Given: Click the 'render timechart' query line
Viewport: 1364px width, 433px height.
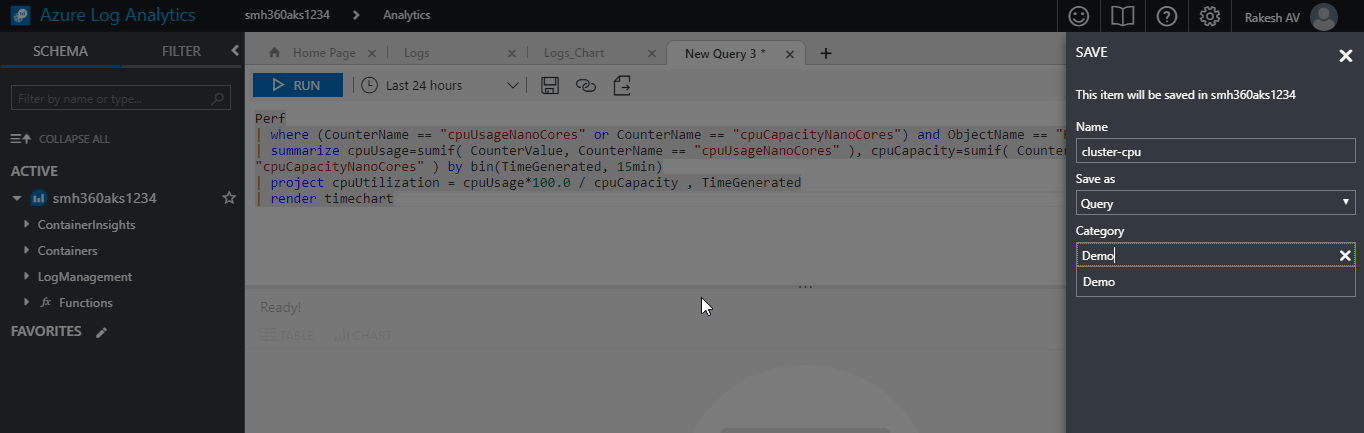Looking at the screenshot, I should pos(330,199).
